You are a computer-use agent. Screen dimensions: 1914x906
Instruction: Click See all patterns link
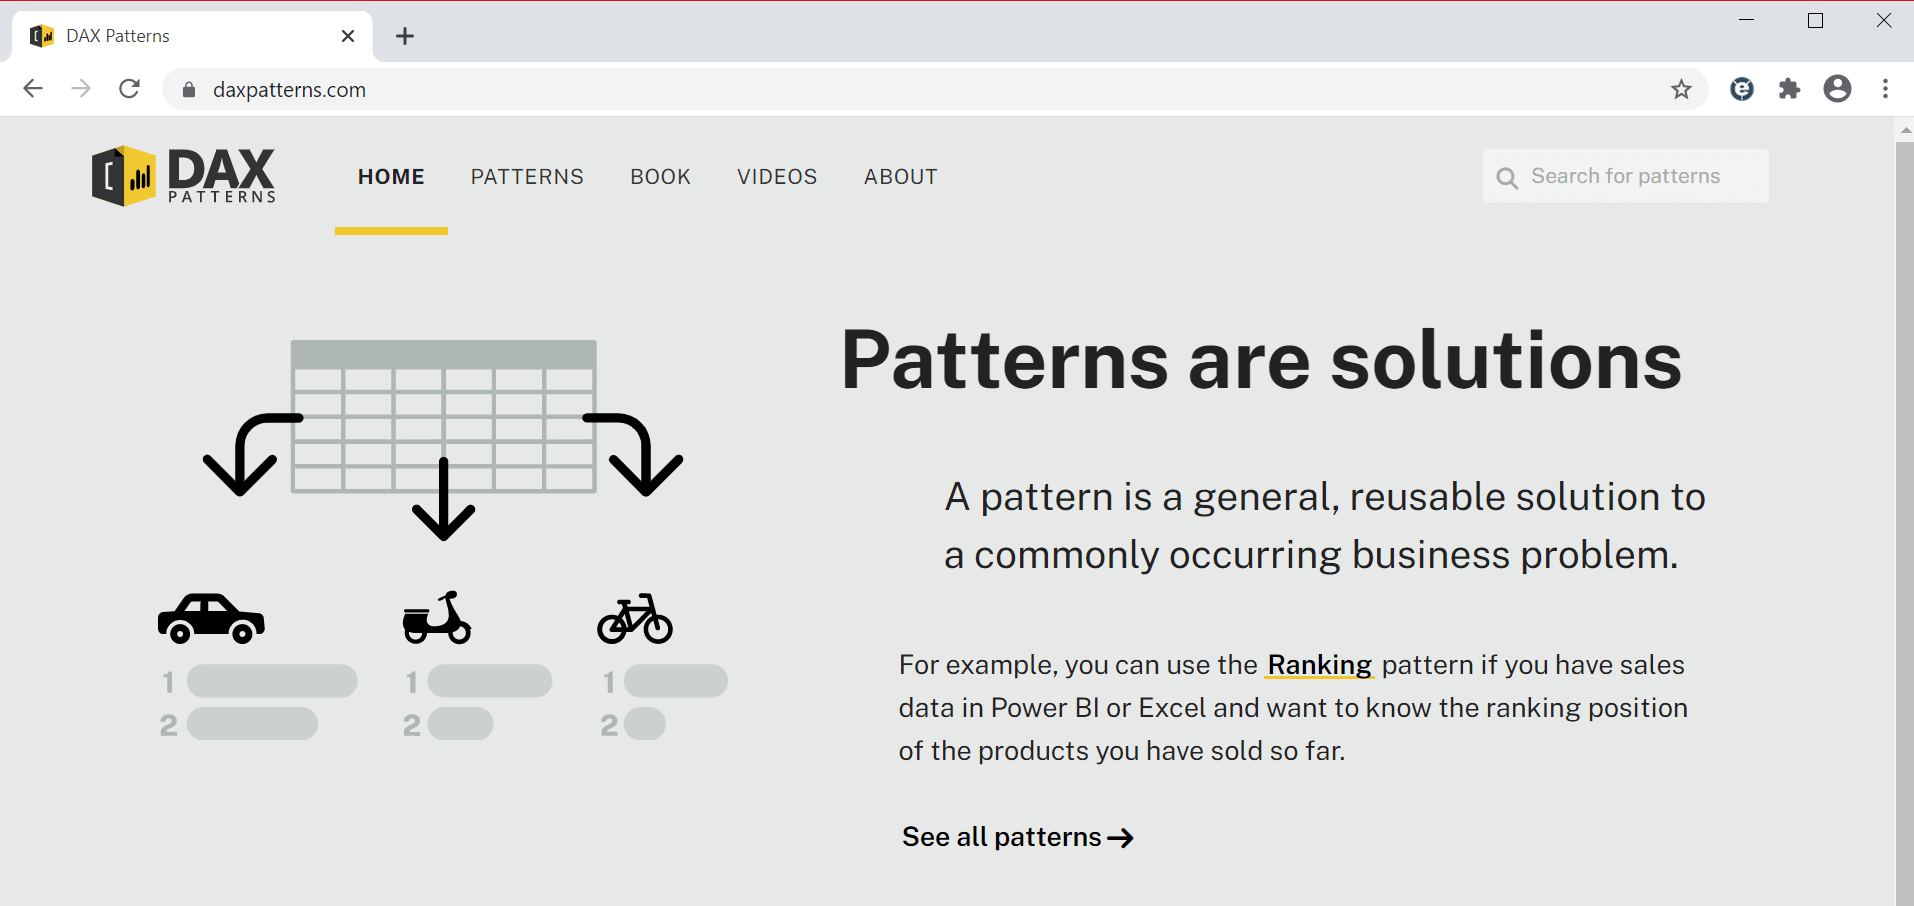point(1017,837)
